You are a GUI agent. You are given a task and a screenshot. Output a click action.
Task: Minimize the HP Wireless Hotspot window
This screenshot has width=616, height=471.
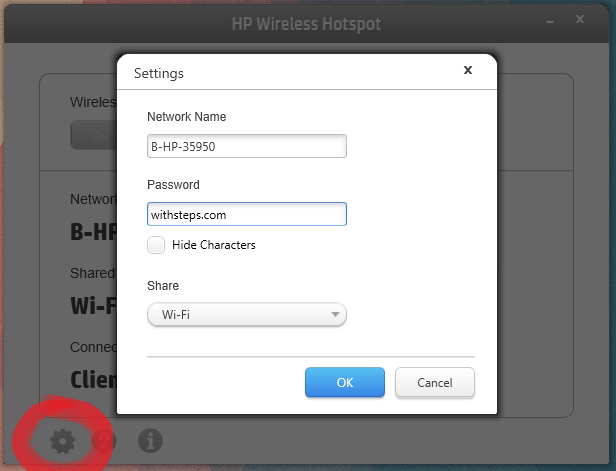550,22
